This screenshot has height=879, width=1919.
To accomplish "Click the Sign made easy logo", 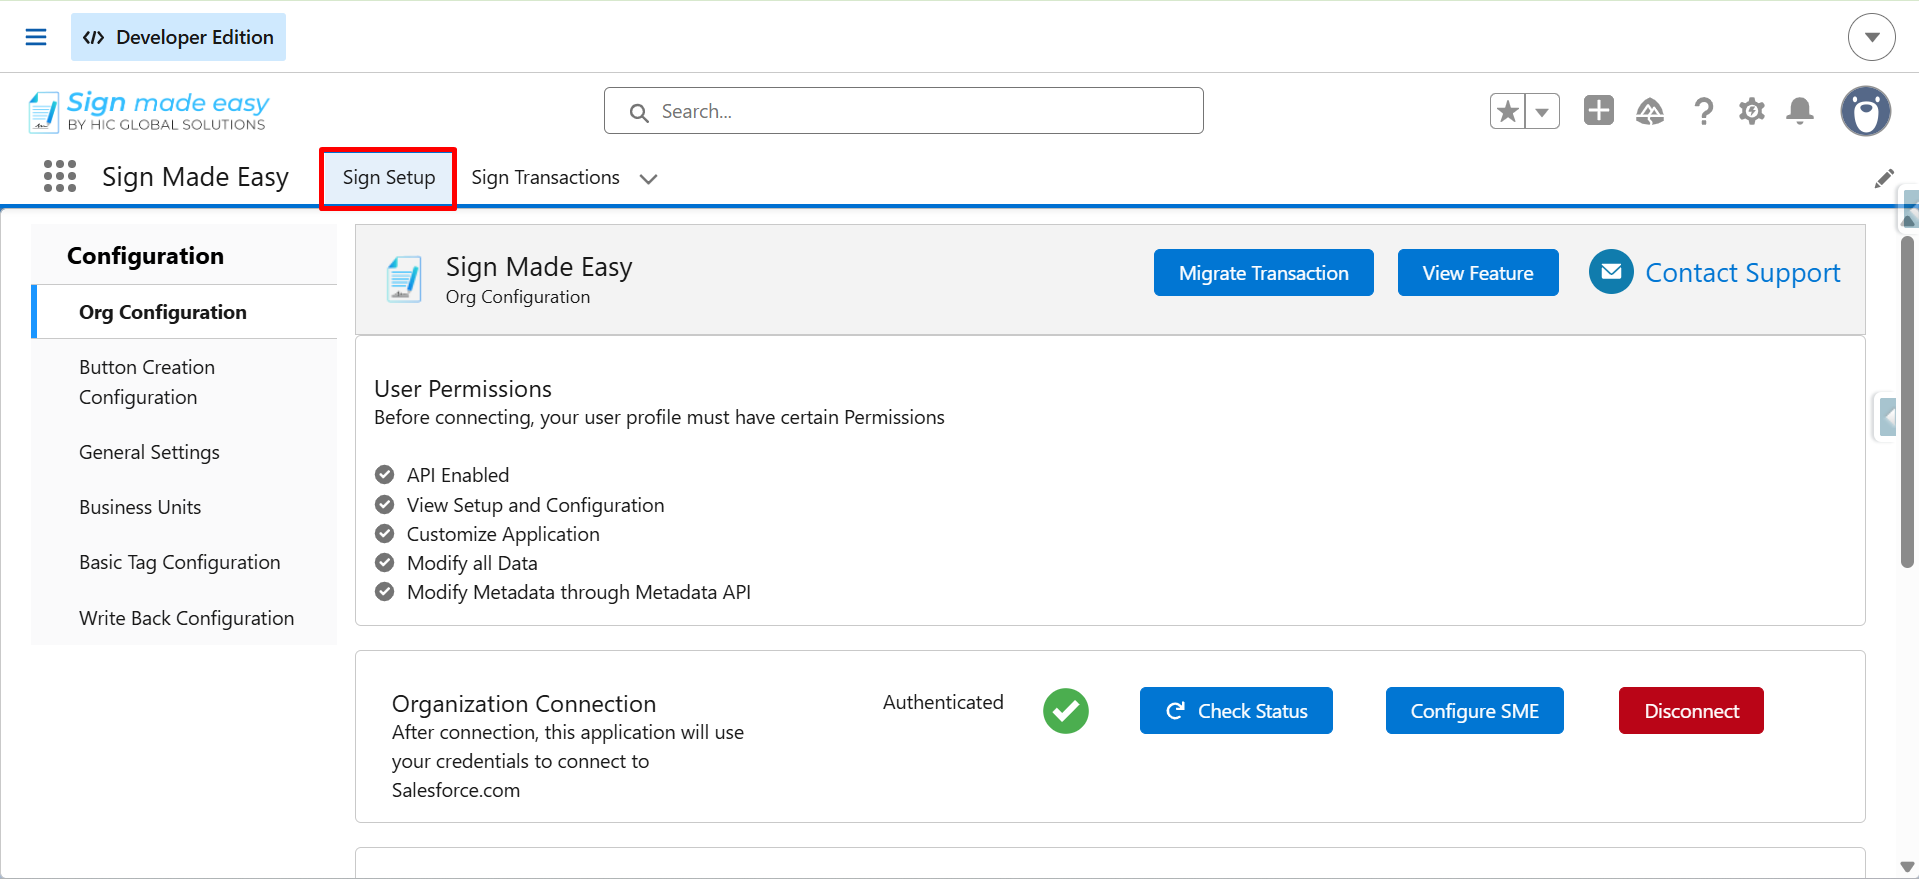I will coord(148,111).
